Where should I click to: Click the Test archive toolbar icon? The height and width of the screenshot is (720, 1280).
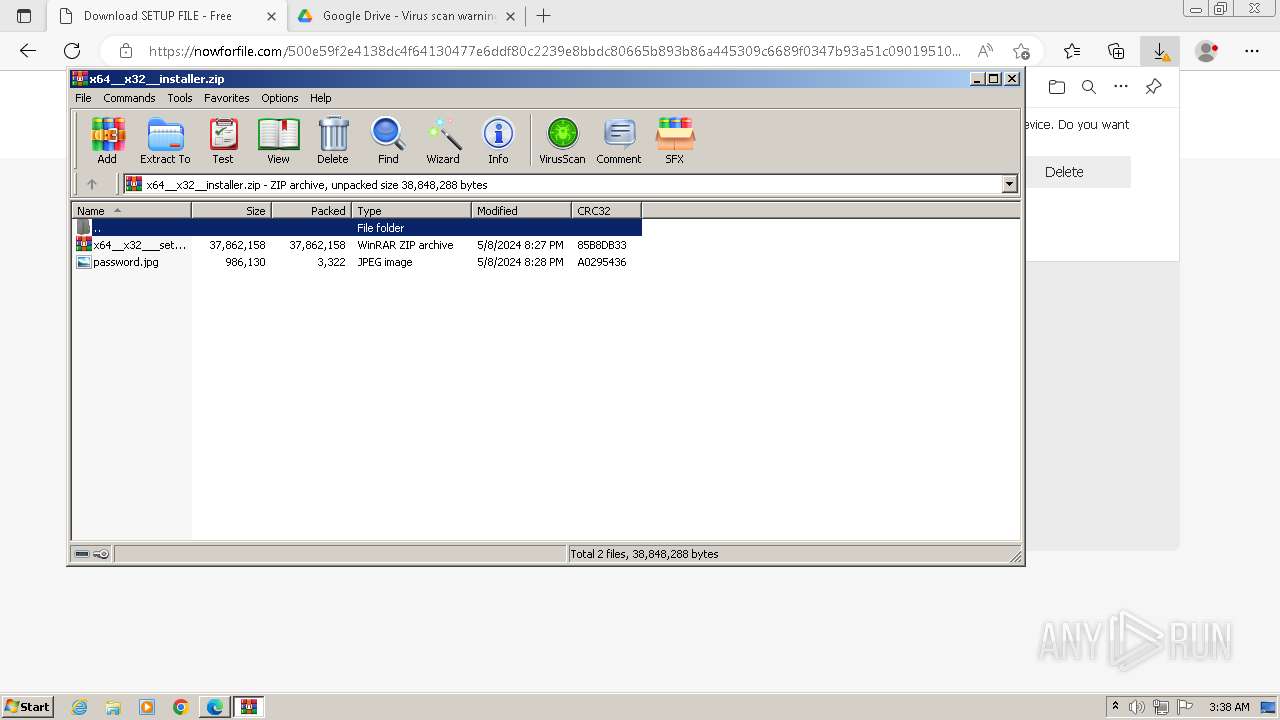(x=223, y=140)
